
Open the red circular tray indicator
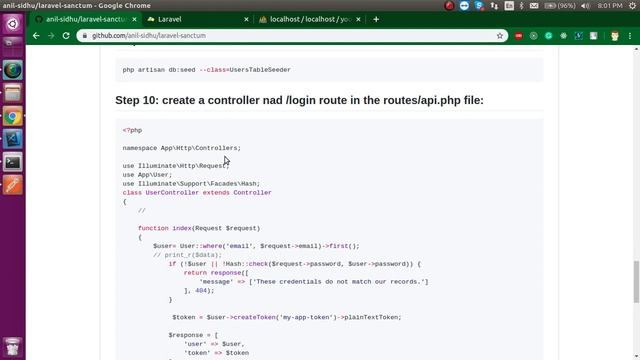(449, 6)
